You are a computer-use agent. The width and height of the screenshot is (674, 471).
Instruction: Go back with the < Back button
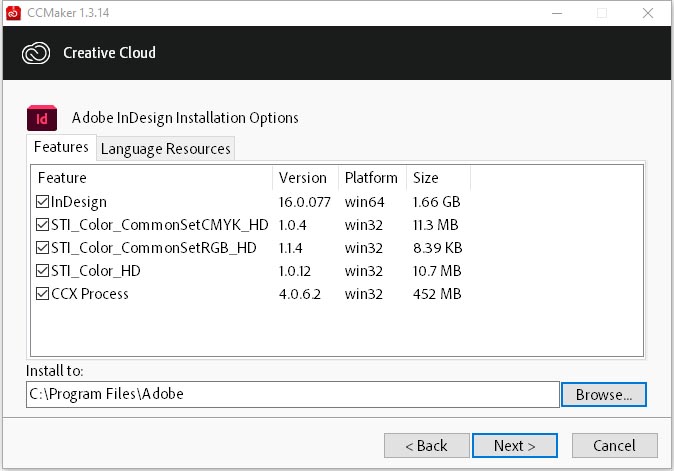[426, 446]
